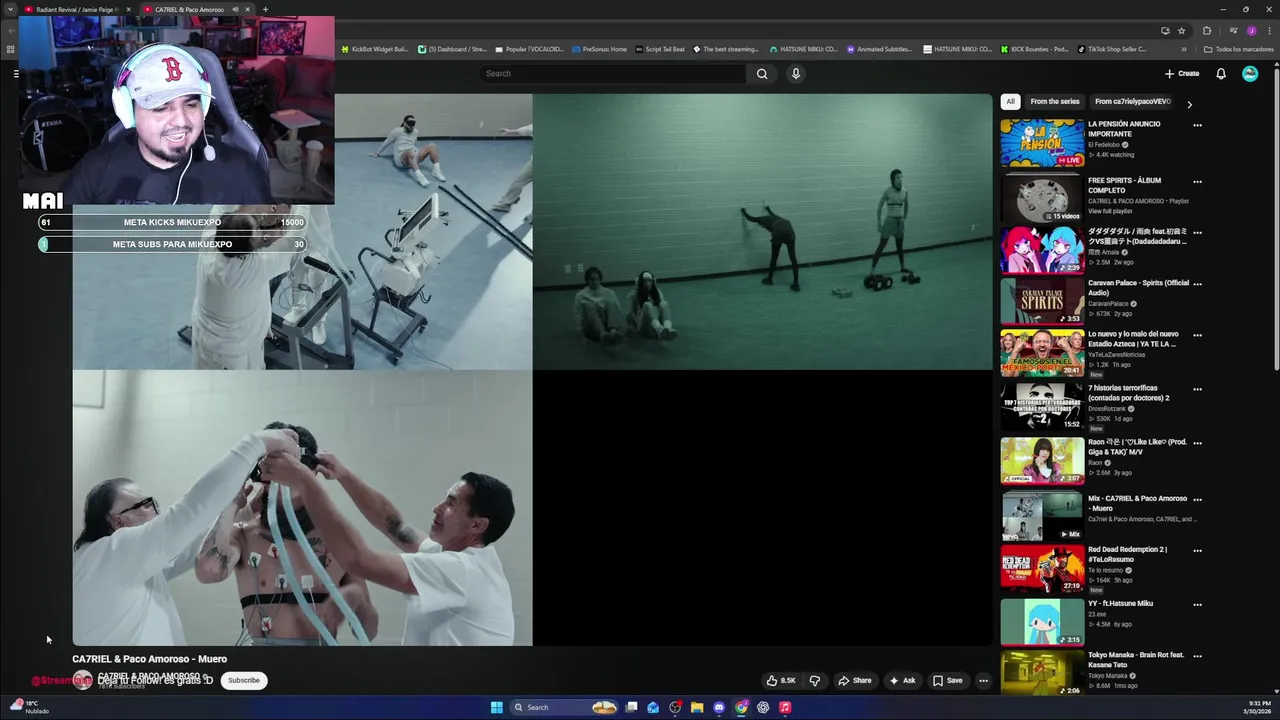Open the TikTok Shop Seller bookmark

1112,49
